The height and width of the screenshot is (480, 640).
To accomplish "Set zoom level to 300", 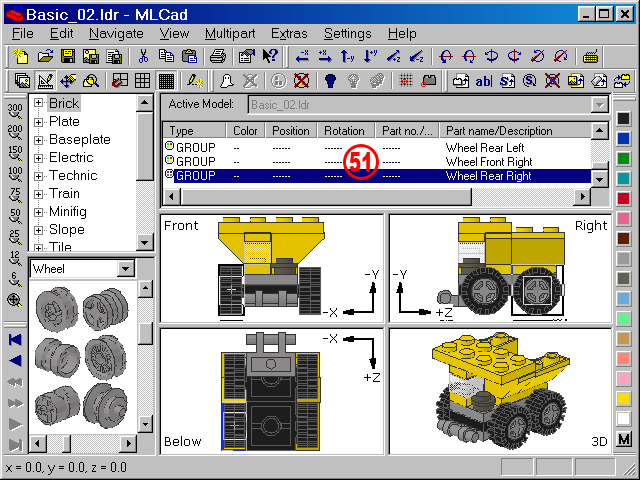I will point(15,111).
